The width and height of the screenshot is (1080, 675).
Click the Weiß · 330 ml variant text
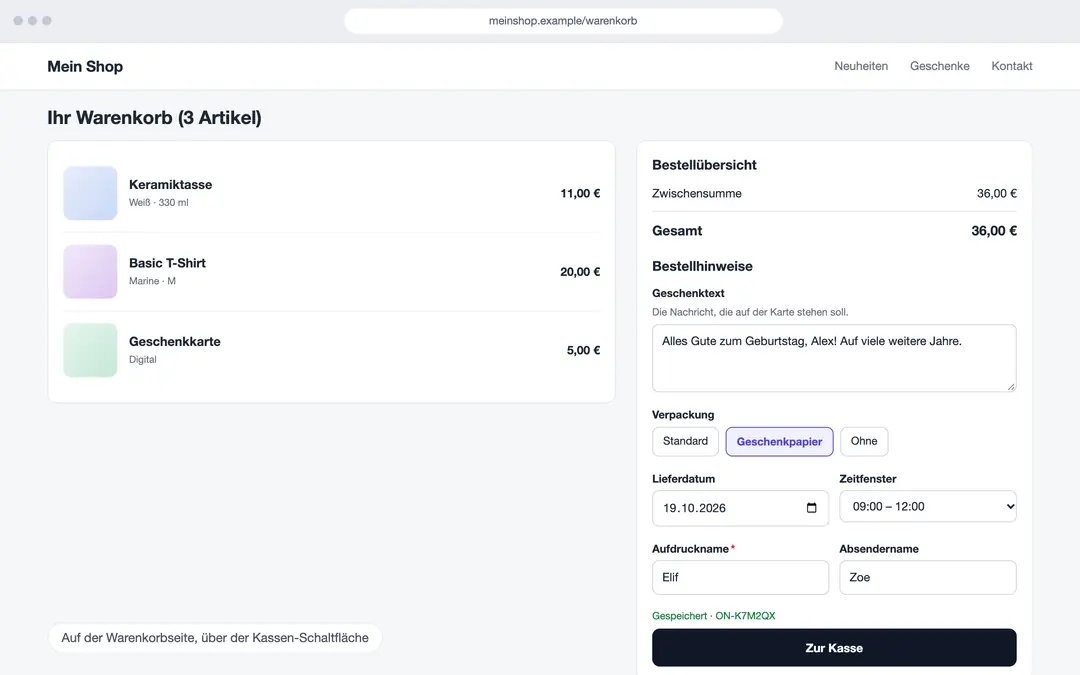point(158,202)
